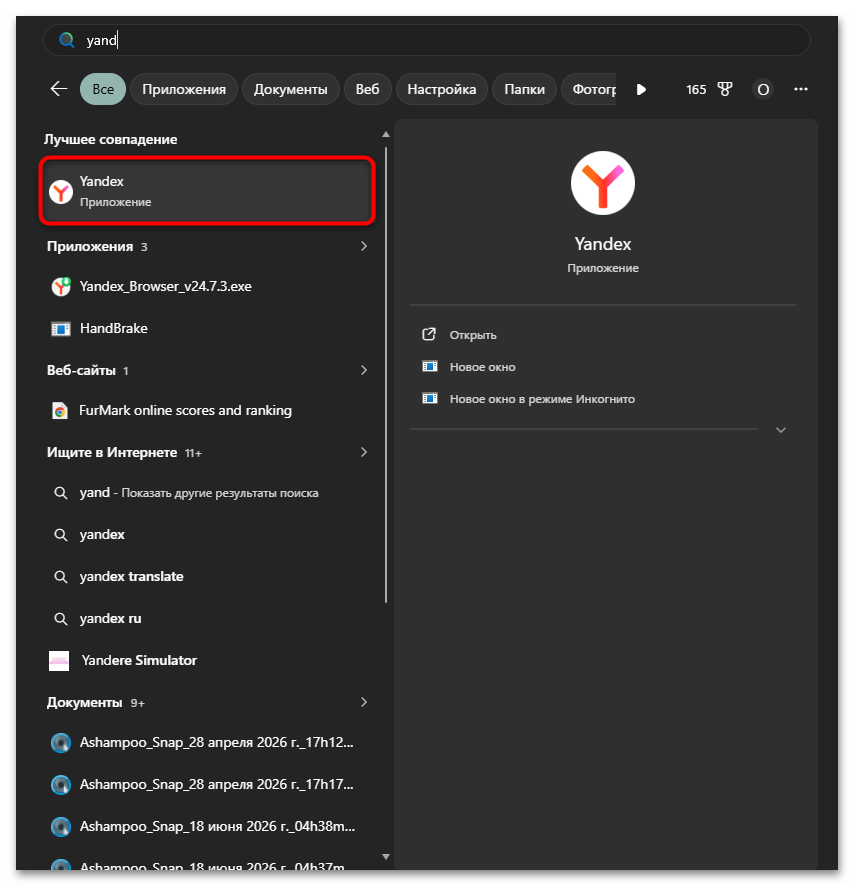
Task: Click Ashampoo_Snap_18 июня 04h38m file icon
Action: [60, 827]
